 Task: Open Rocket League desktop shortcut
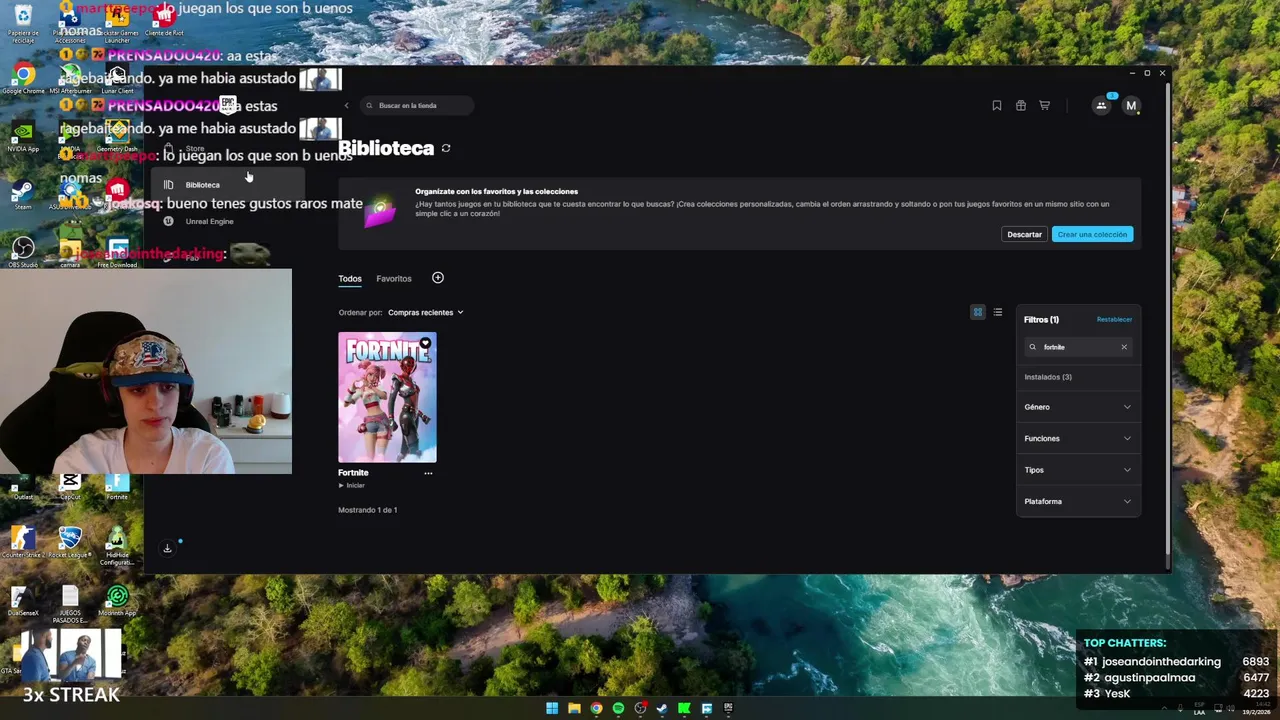pyautogui.click(x=70, y=543)
